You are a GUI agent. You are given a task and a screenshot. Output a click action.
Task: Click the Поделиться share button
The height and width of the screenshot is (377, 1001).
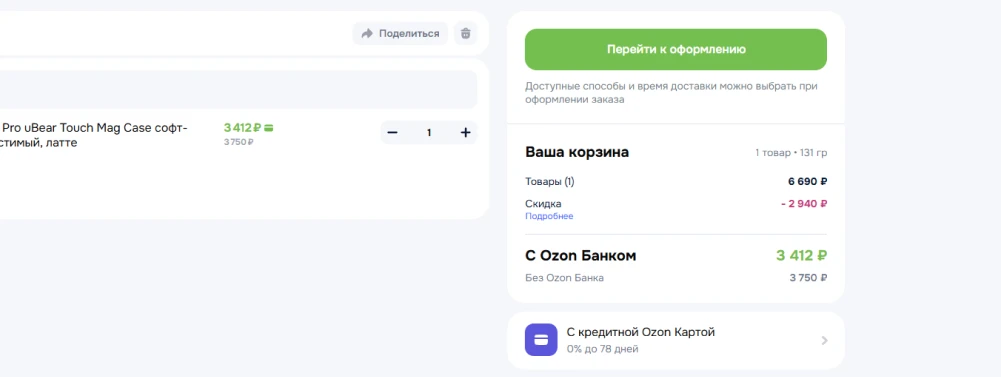400,33
